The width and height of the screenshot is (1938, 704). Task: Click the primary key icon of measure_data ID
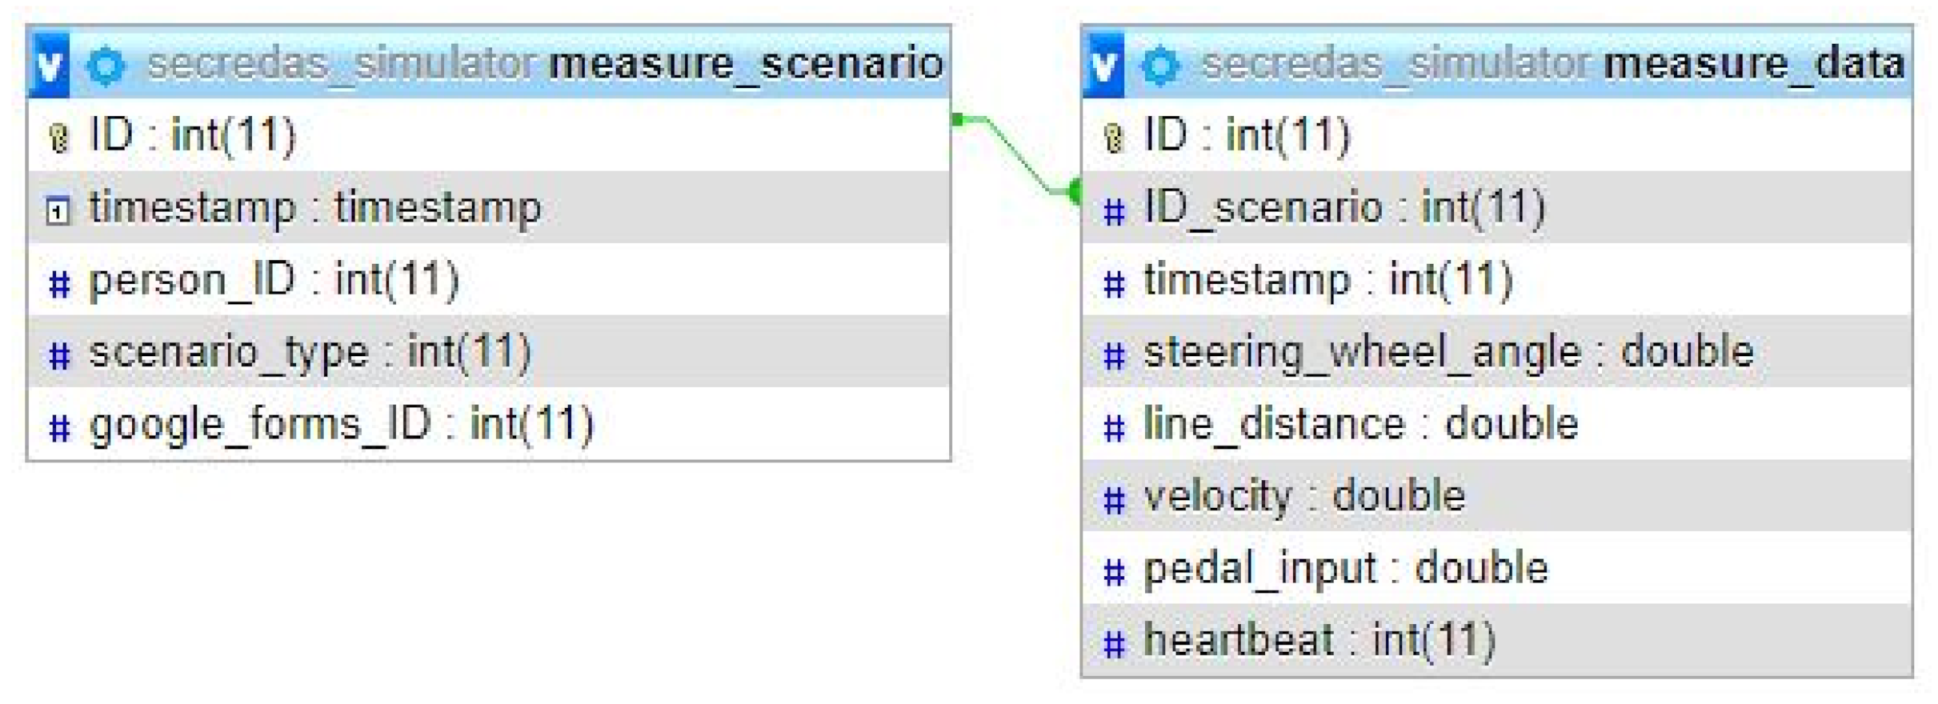[1113, 137]
